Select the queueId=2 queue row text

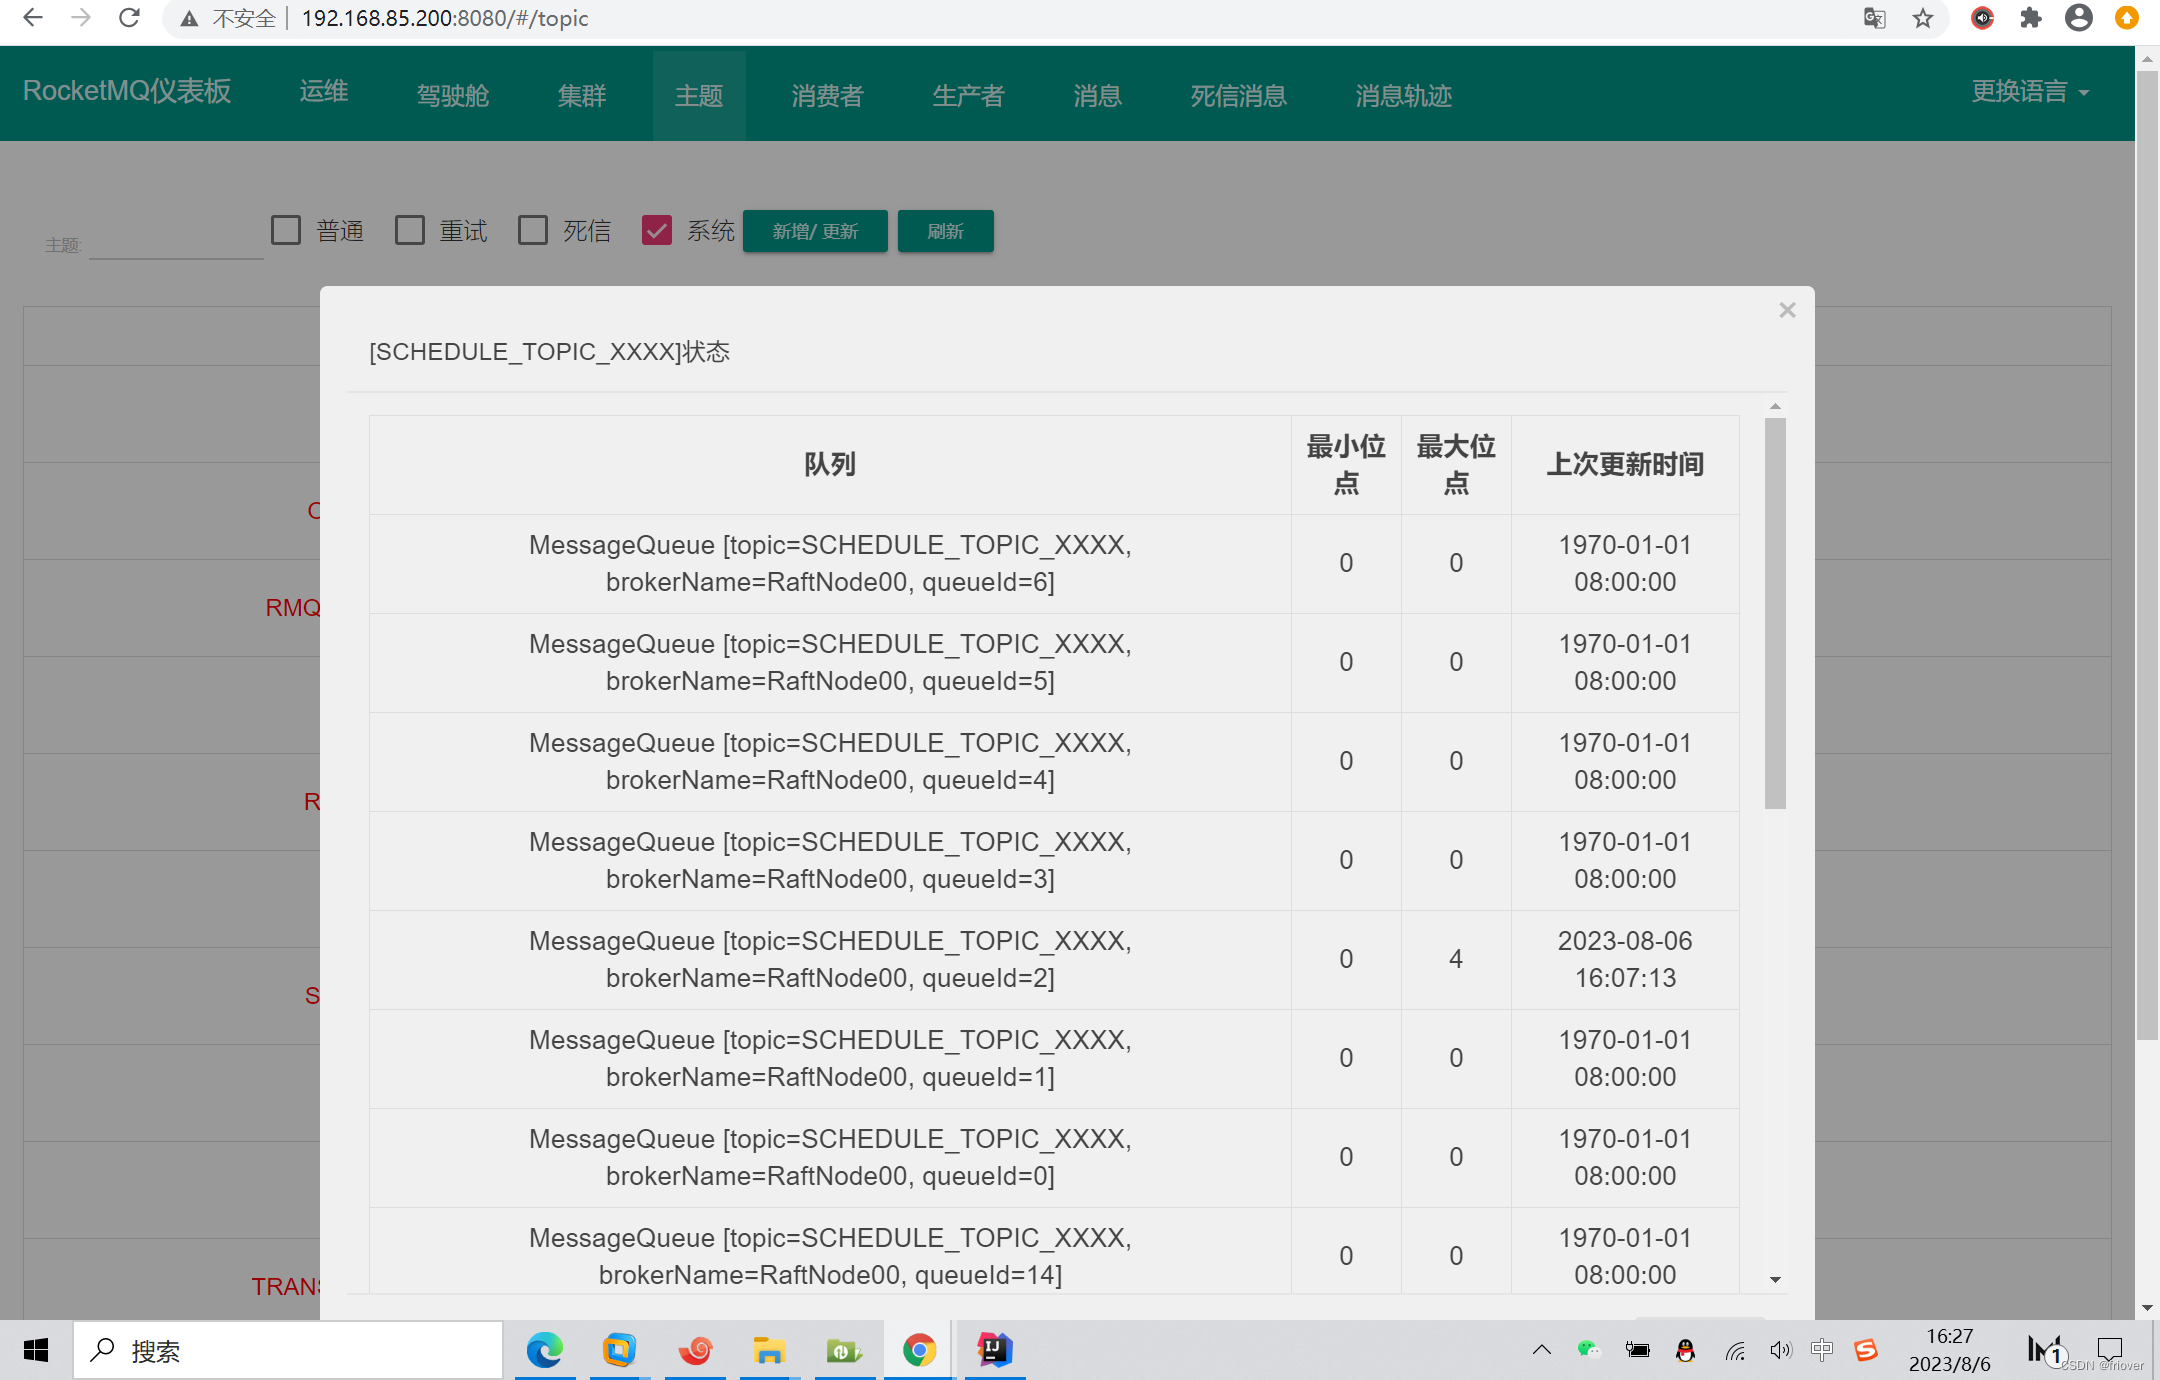click(x=830, y=959)
